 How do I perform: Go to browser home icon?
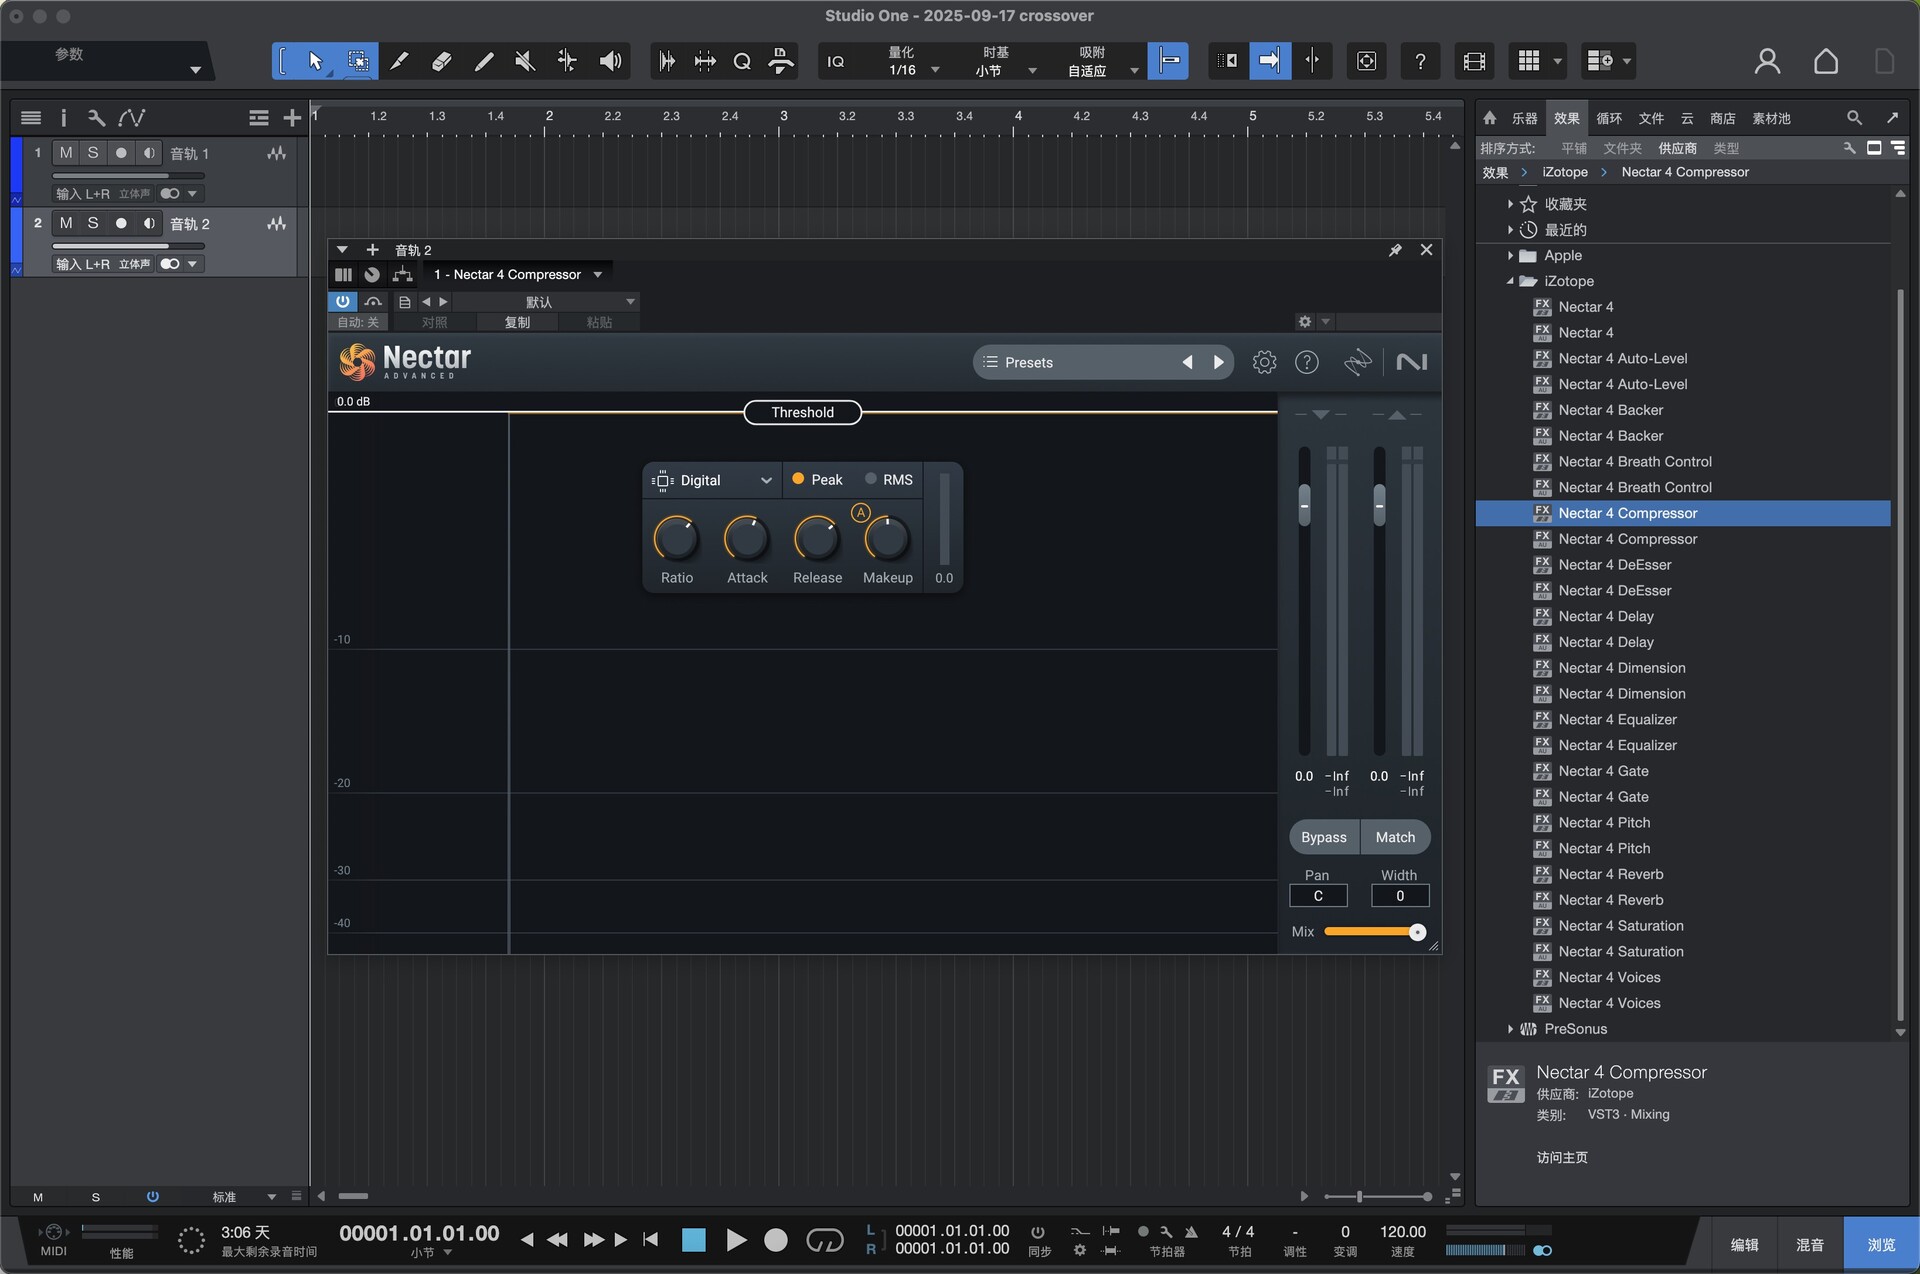(x=1490, y=118)
